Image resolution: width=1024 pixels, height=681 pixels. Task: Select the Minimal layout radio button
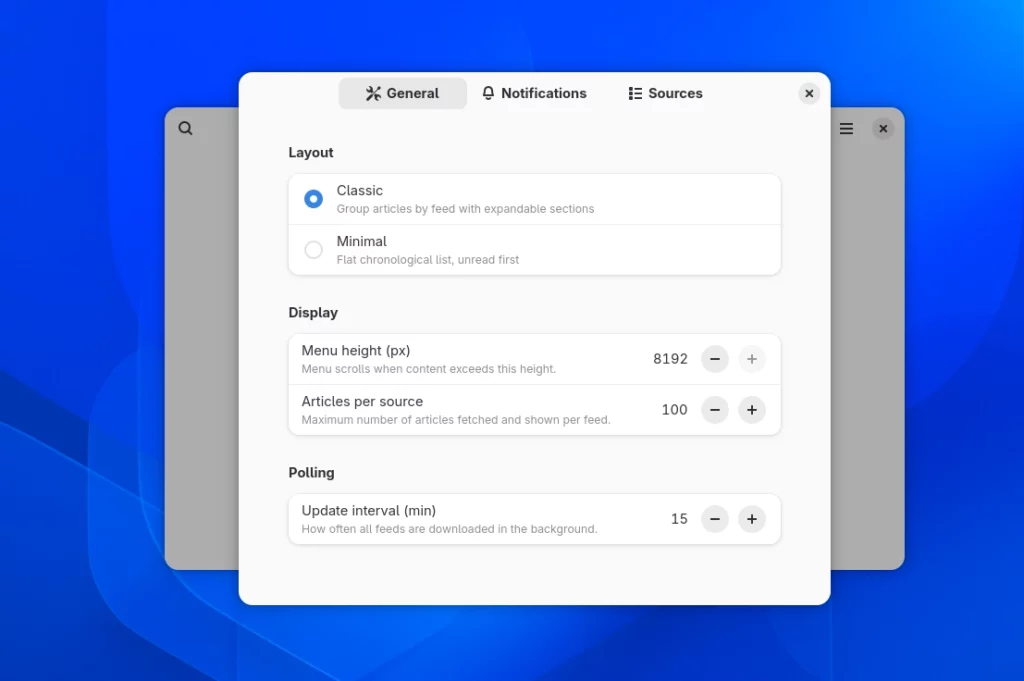[313, 249]
